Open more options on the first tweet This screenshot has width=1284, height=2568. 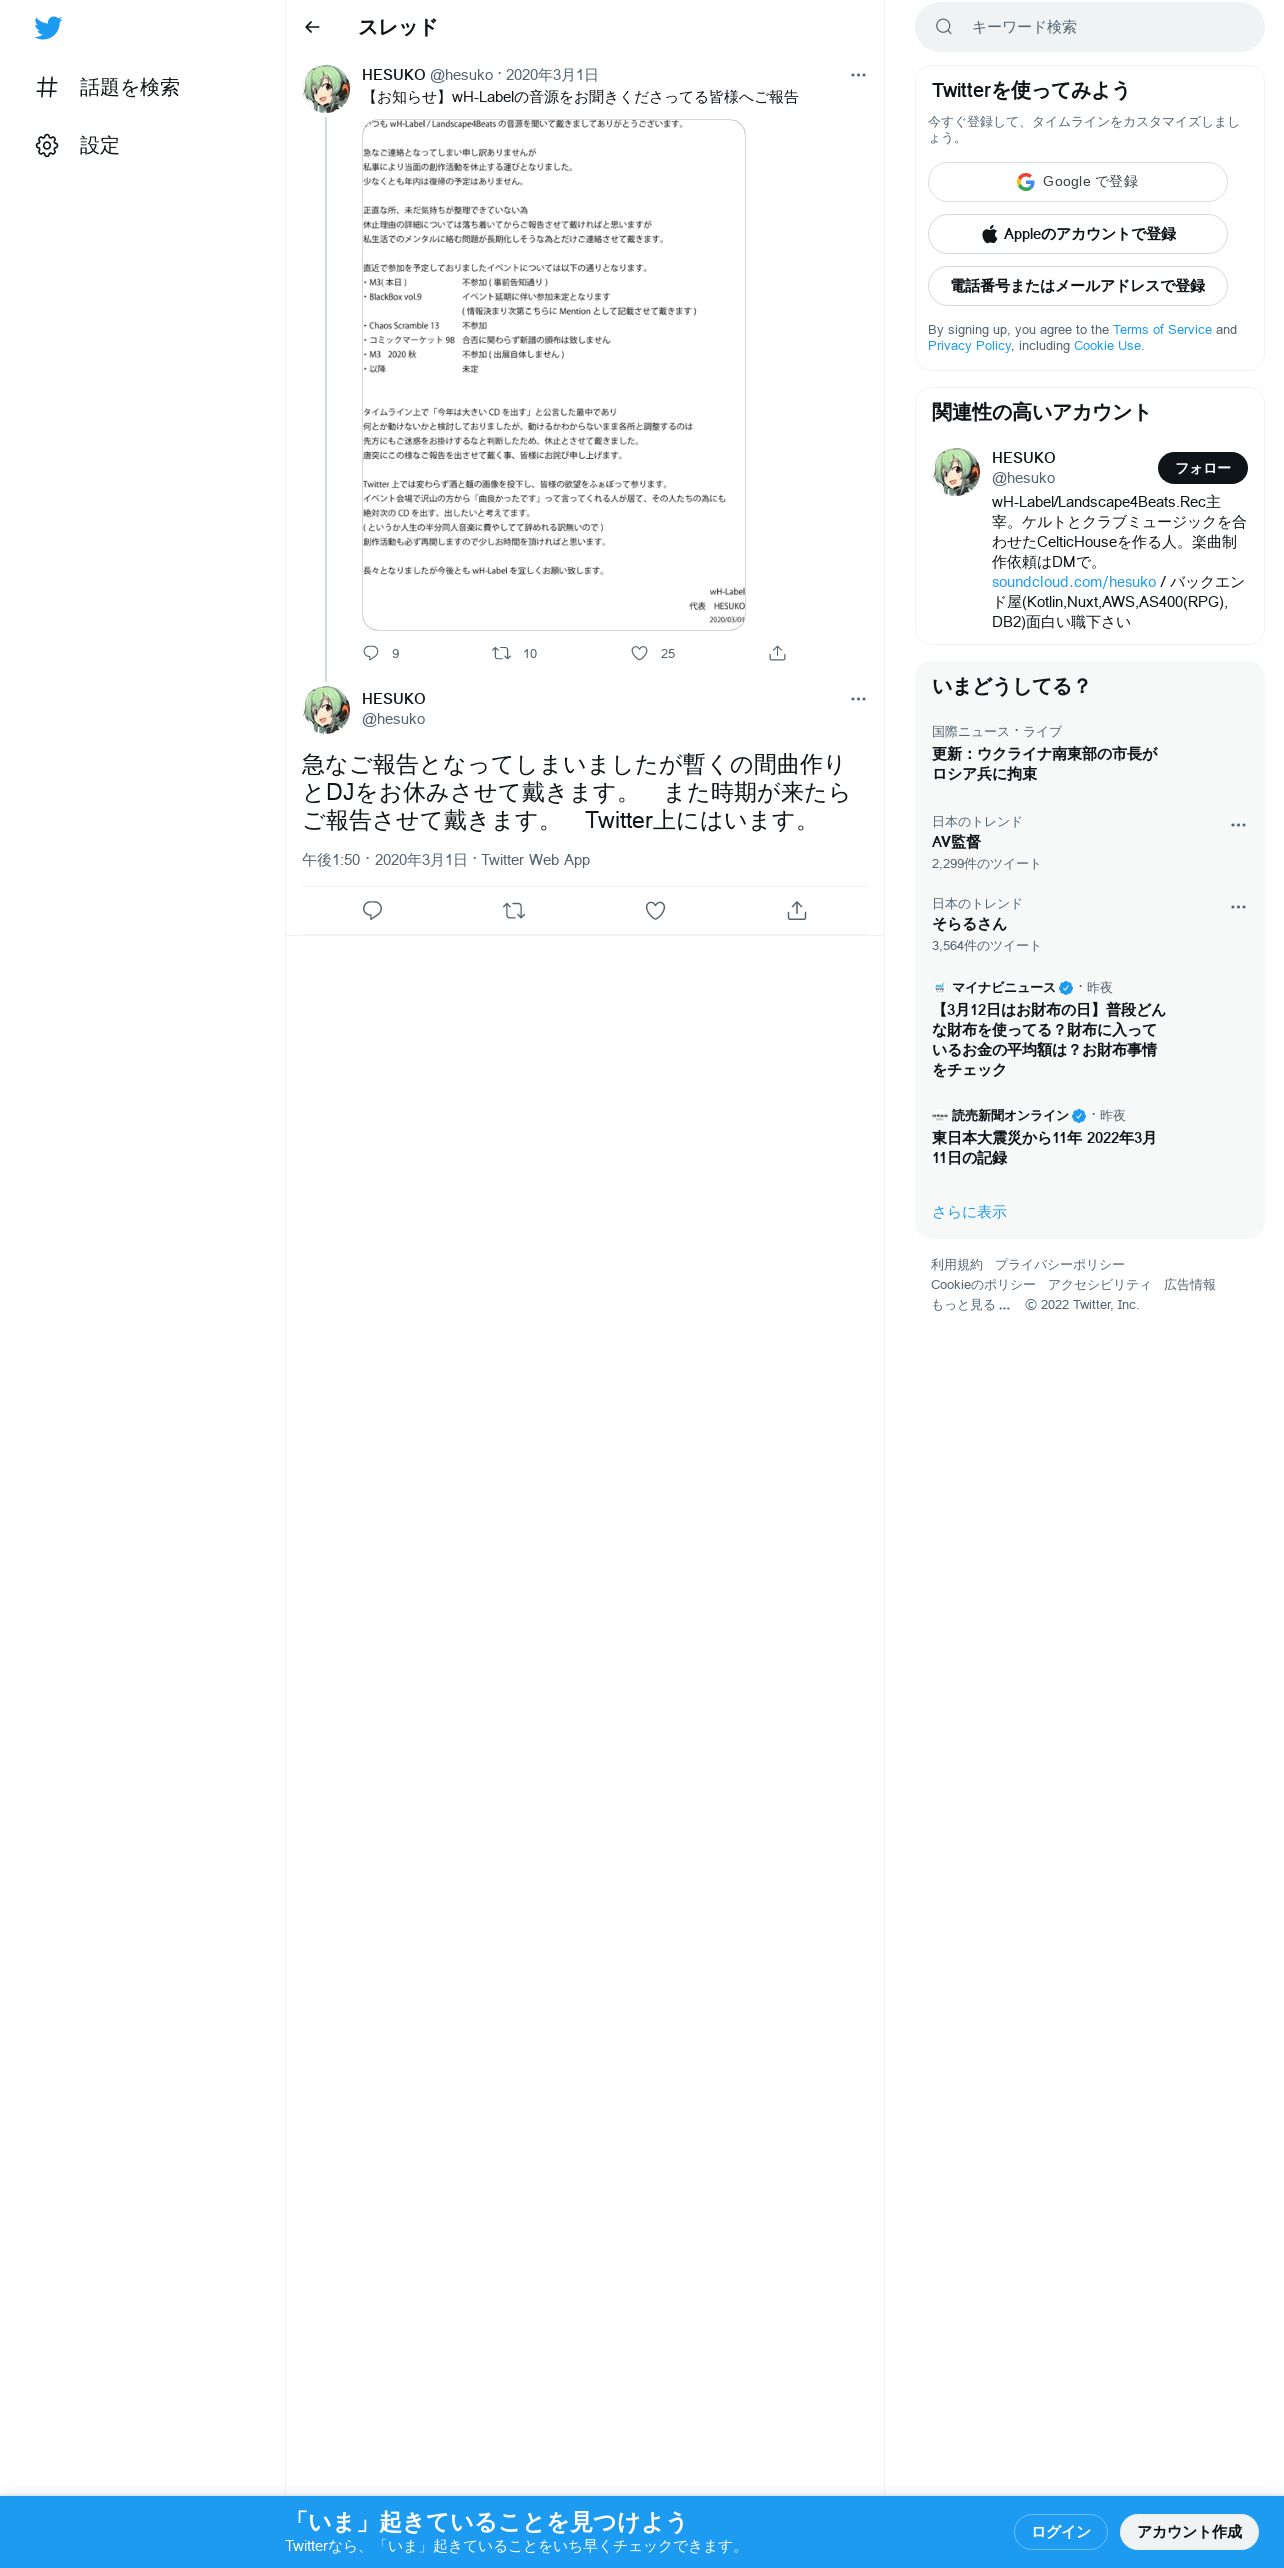point(858,75)
